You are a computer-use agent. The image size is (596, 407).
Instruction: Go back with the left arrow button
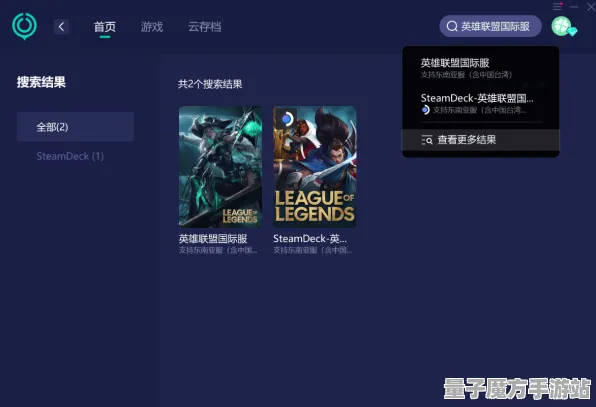coord(61,27)
